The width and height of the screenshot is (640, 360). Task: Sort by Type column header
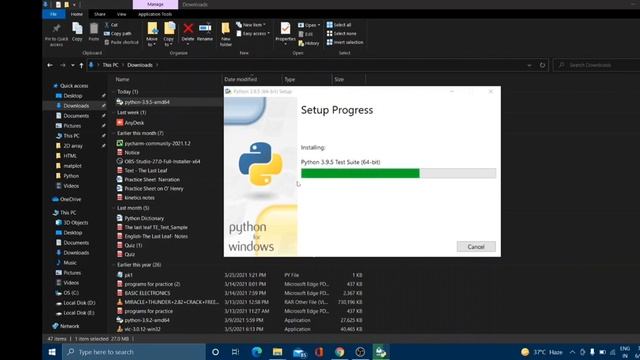(x=290, y=80)
